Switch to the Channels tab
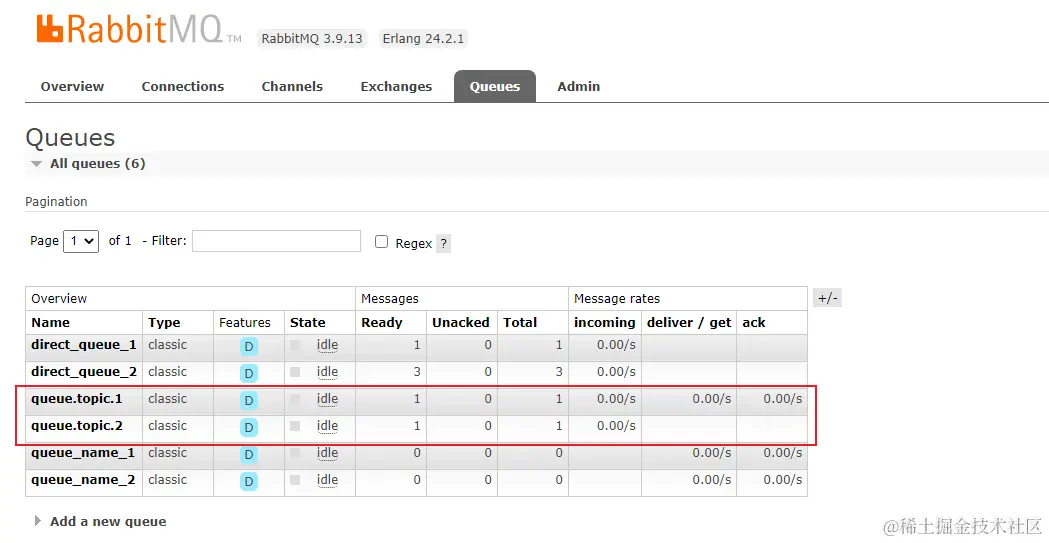The height and width of the screenshot is (543, 1049). [x=292, y=86]
